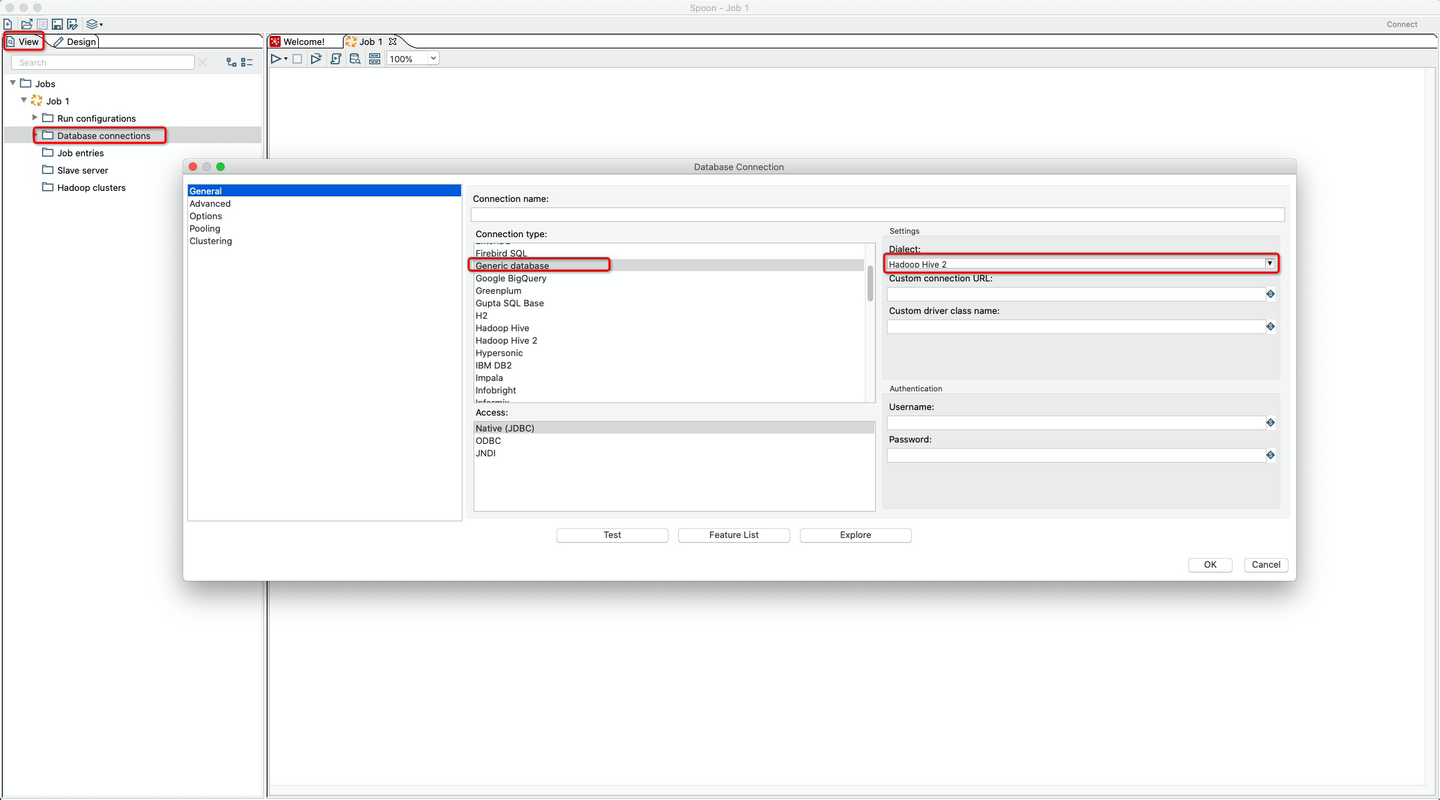Click variable icon beside Custom connection URL
1440x800 pixels.
tap(1271, 294)
